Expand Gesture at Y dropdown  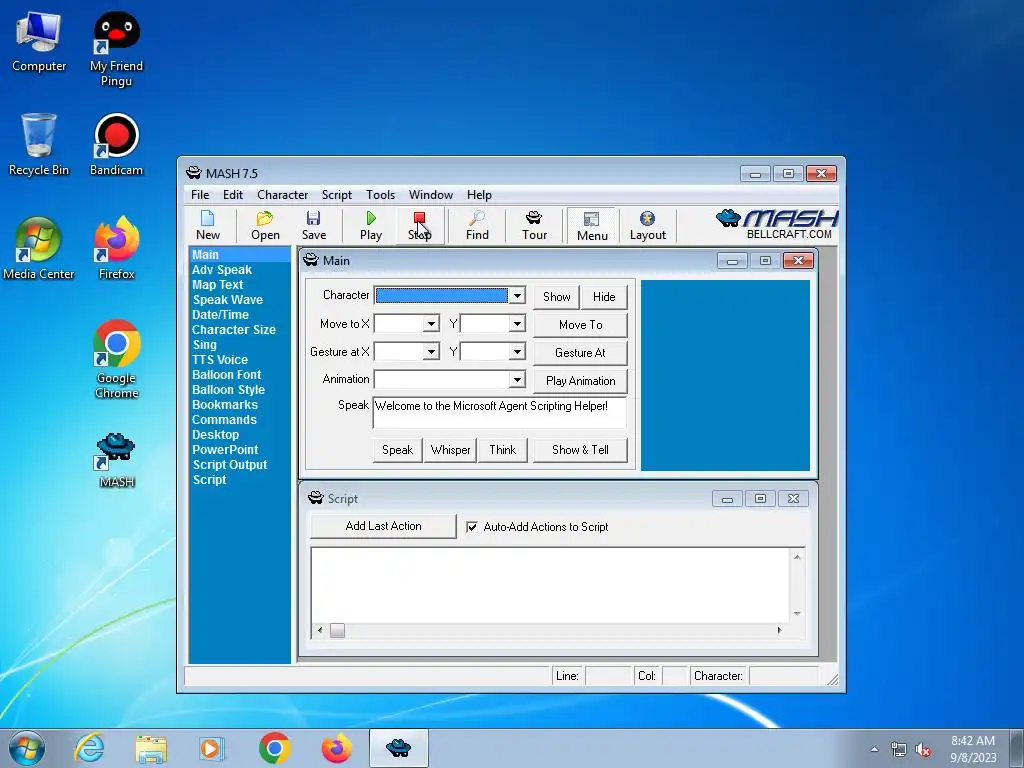pos(517,351)
